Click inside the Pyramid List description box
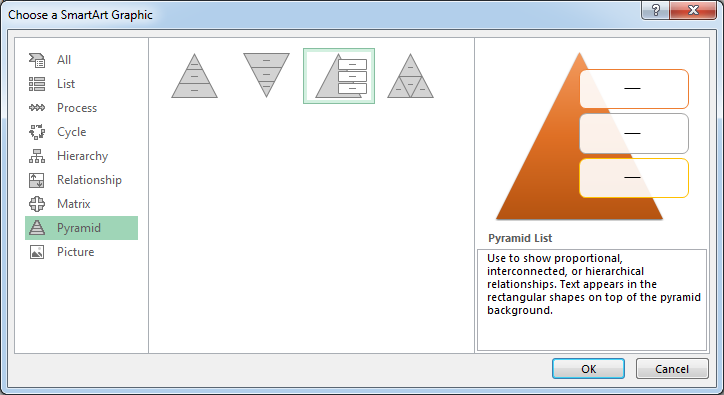Screen dimensions: 724x395 [x=592, y=300]
